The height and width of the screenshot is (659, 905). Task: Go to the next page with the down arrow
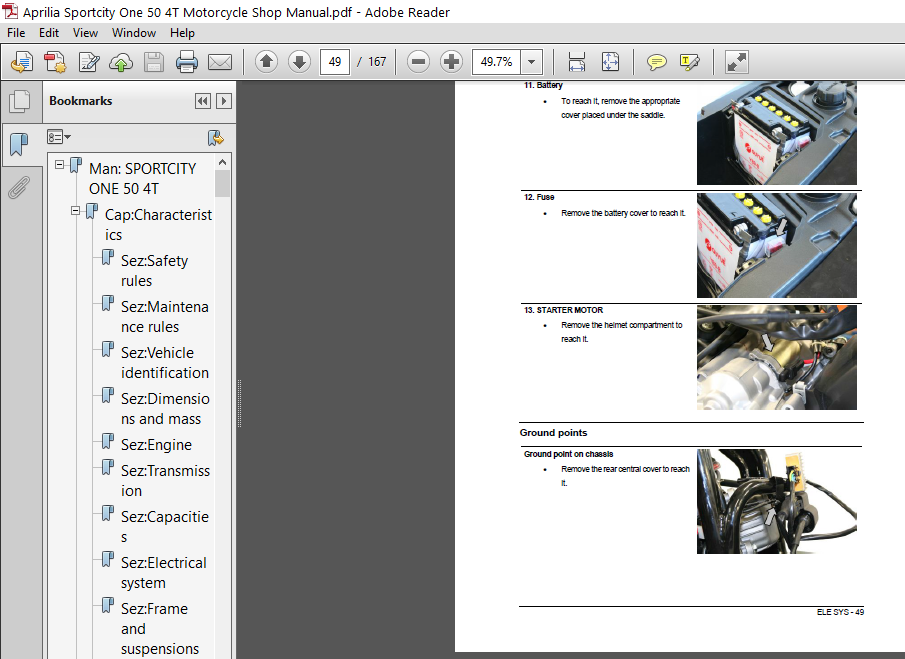(300, 61)
